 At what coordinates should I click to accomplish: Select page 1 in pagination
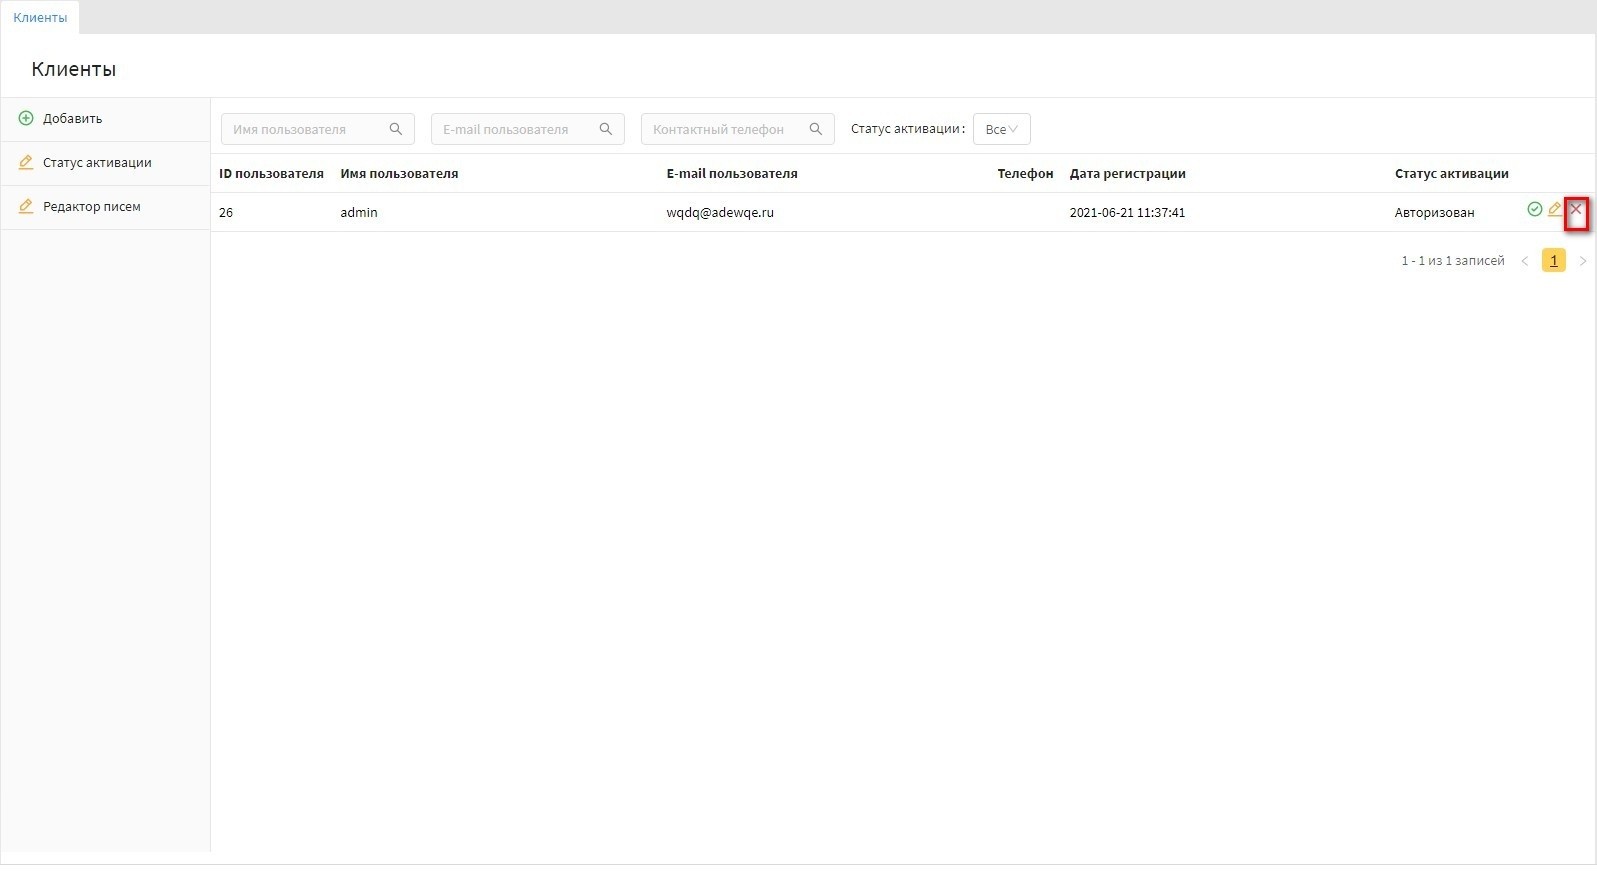1553,261
